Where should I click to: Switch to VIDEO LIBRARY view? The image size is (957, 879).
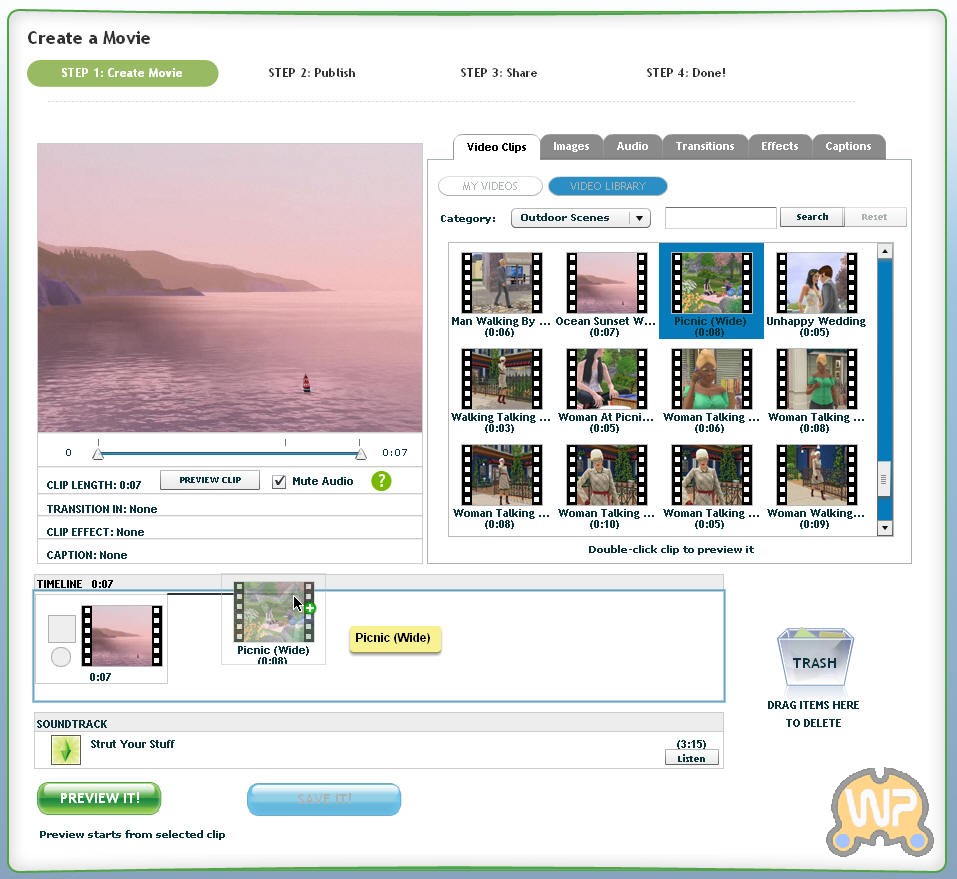[607, 186]
